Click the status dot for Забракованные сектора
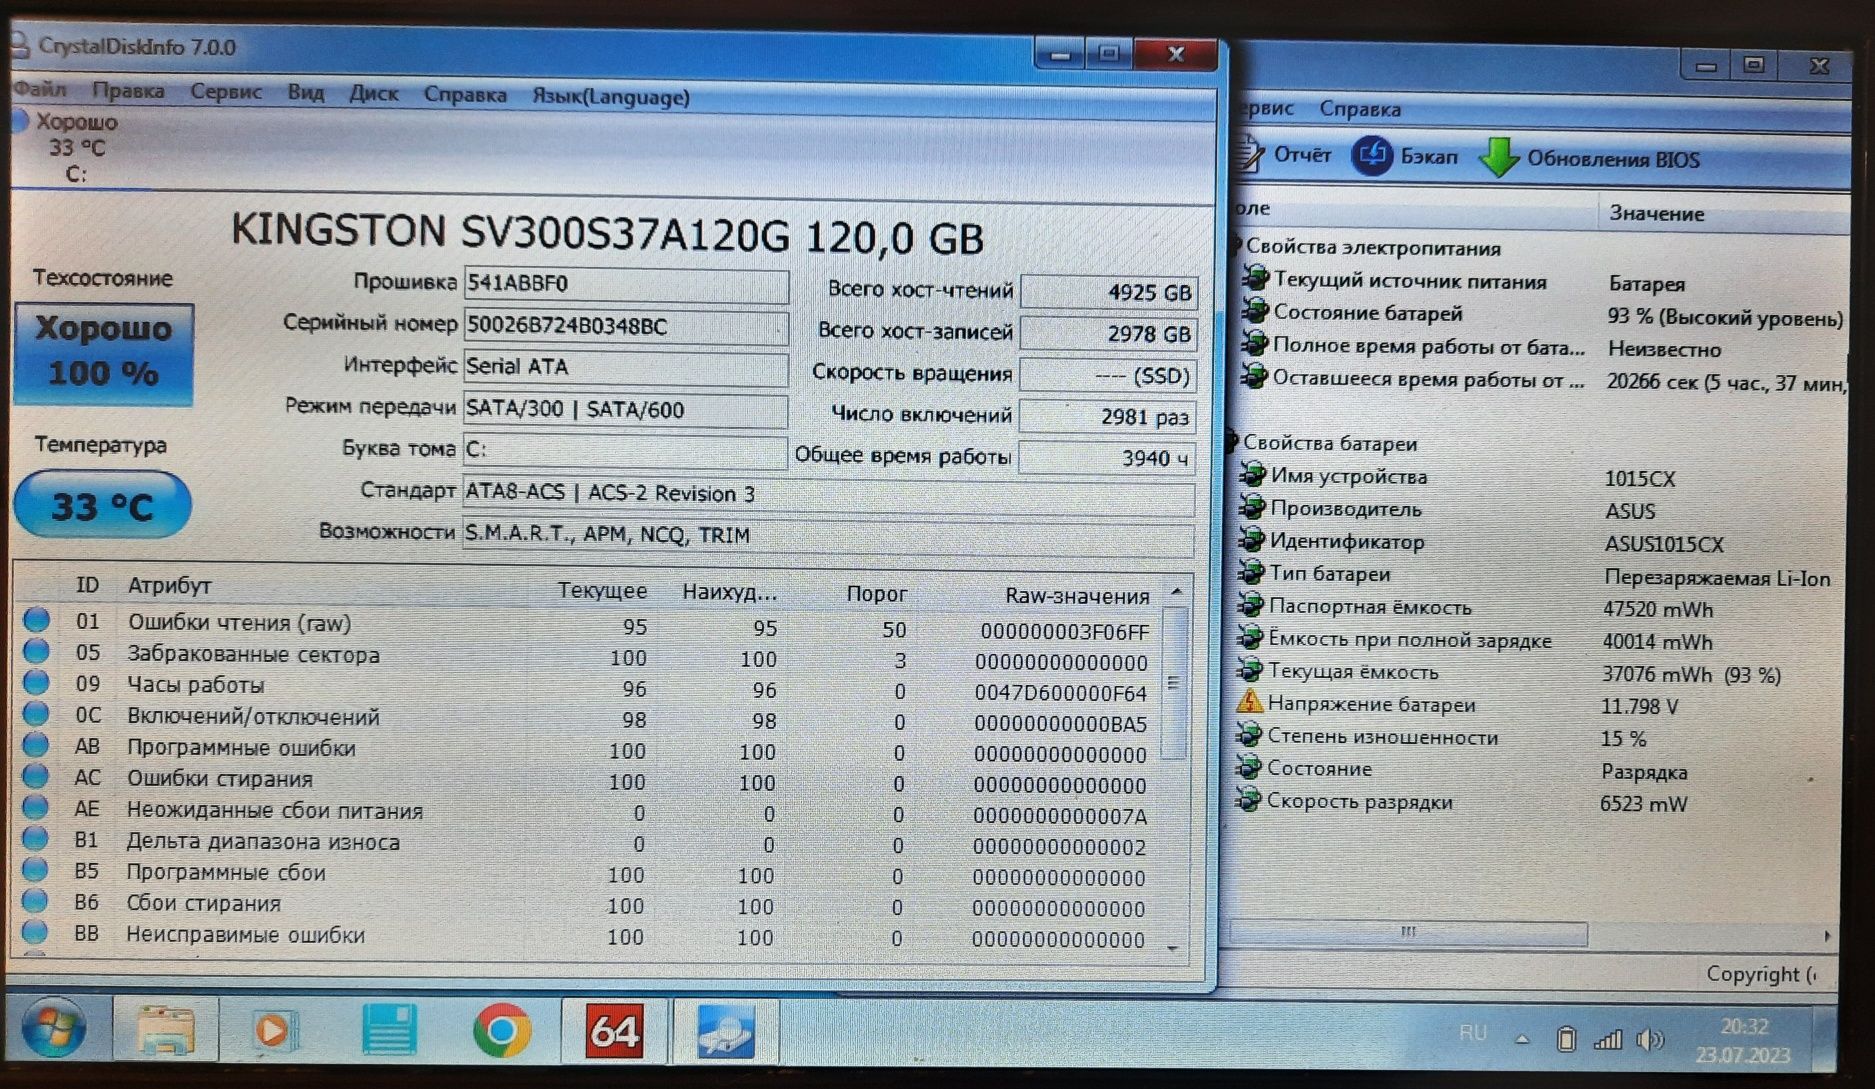Viewport: 1875px width, 1089px height. pyautogui.click(x=37, y=652)
